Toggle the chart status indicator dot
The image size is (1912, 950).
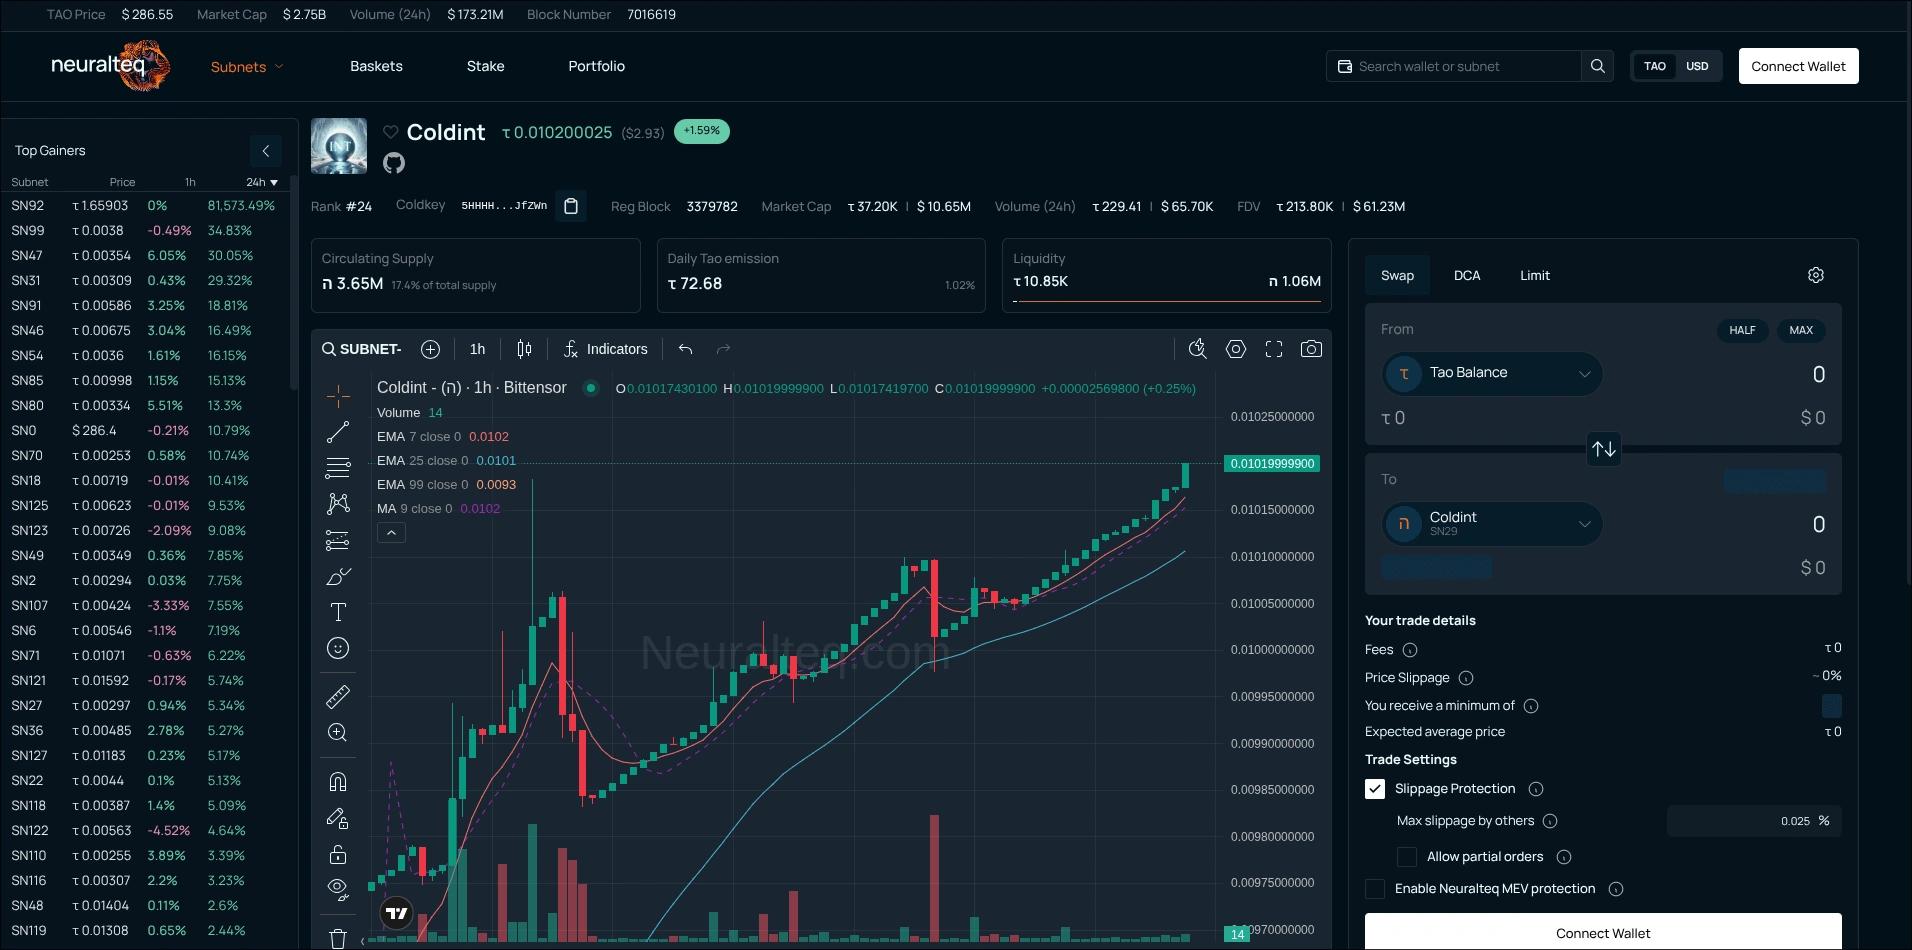pos(591,388)
